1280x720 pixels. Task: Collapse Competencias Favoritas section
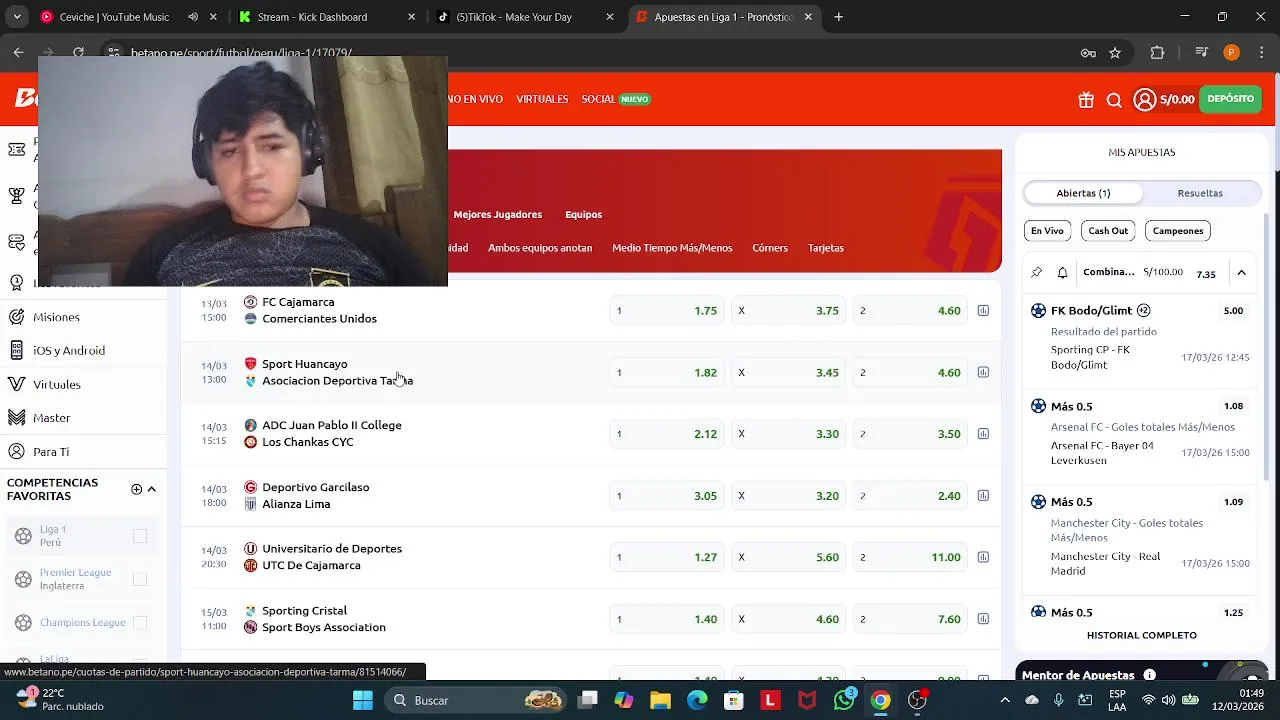pyautogui.click(x=152, y=489)
